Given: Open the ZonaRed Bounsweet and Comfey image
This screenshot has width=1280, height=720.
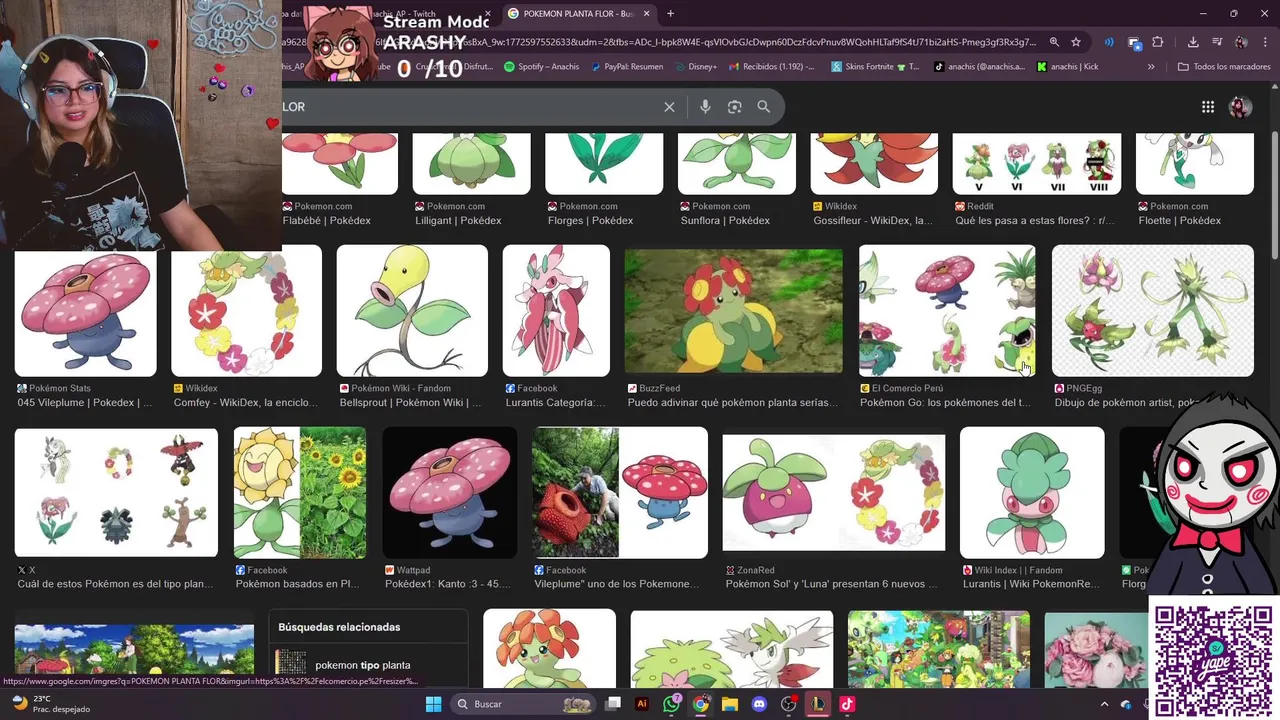Looking at the screenshot, I should click(834, 492).
